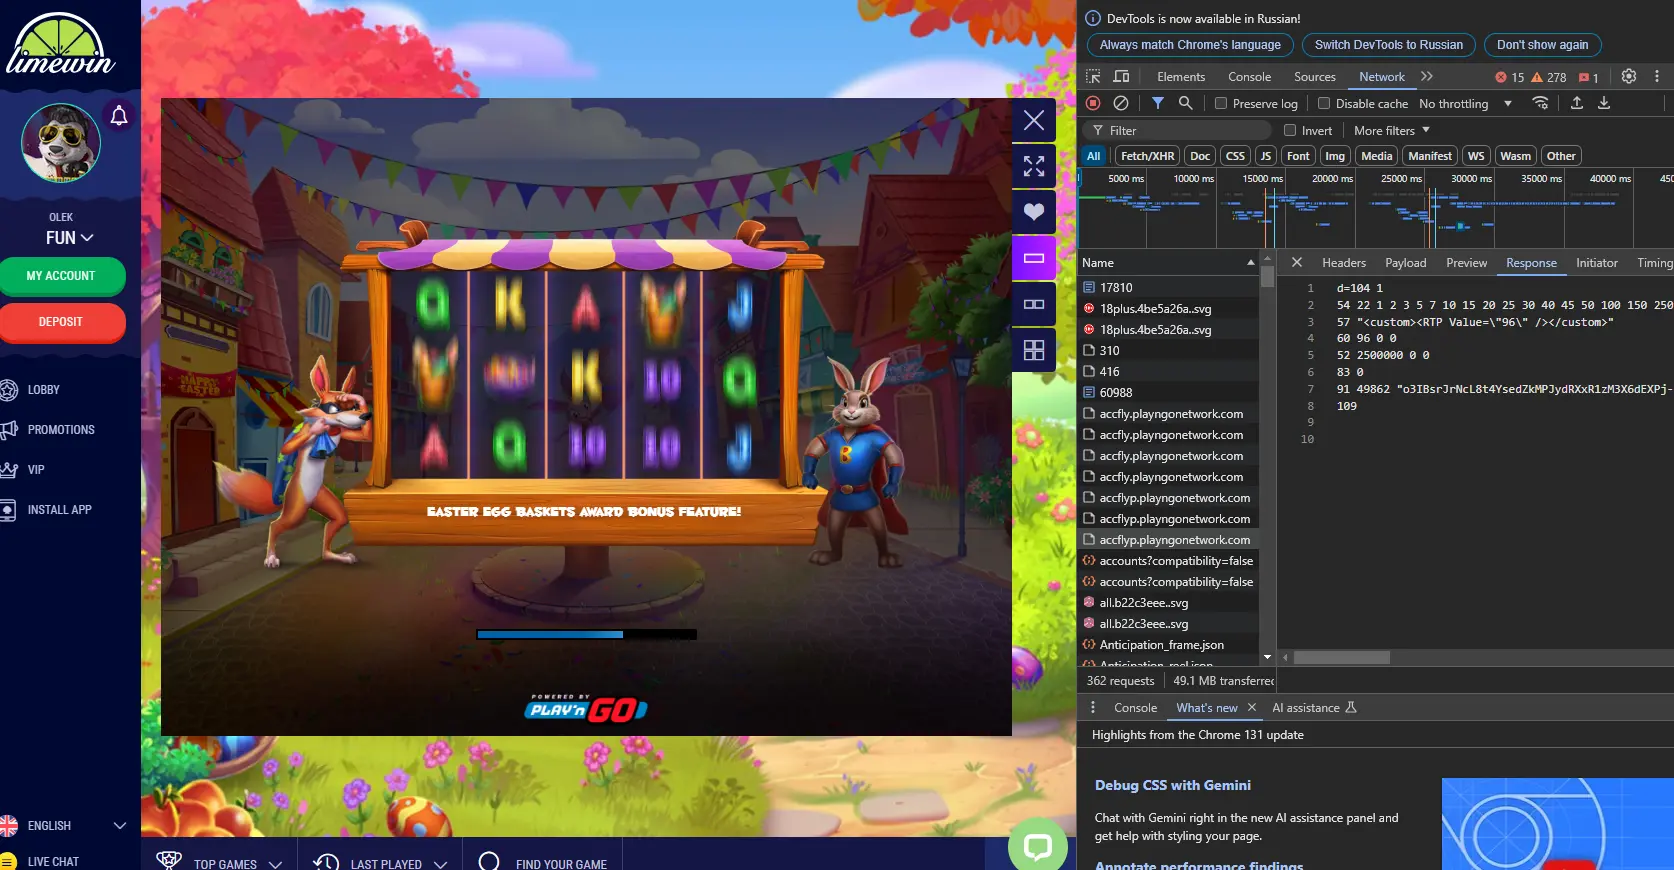1674x870 pixels.
Task: Open DevTools settings gear icon
Action: pyautogui.click(x=1629, y=76)
